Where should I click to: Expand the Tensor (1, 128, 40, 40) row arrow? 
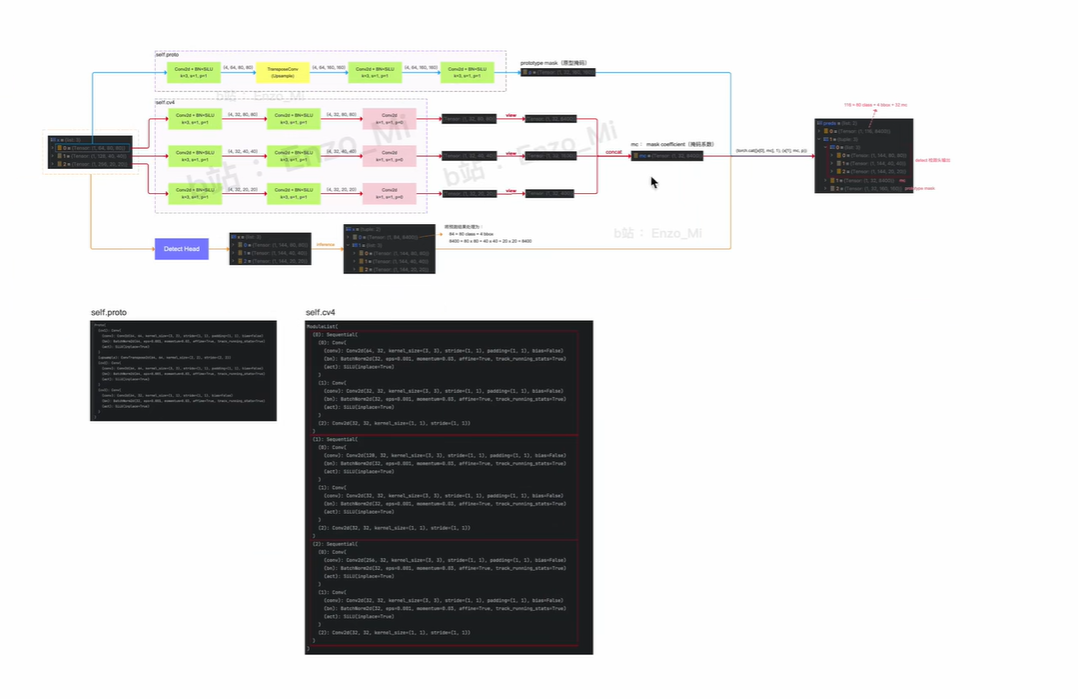point(52,156)
